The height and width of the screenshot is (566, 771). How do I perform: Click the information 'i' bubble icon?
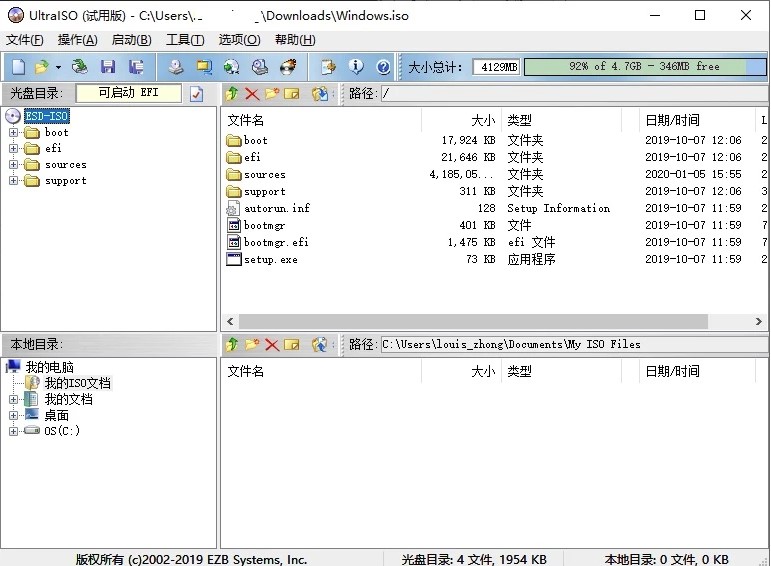(356, 66)
